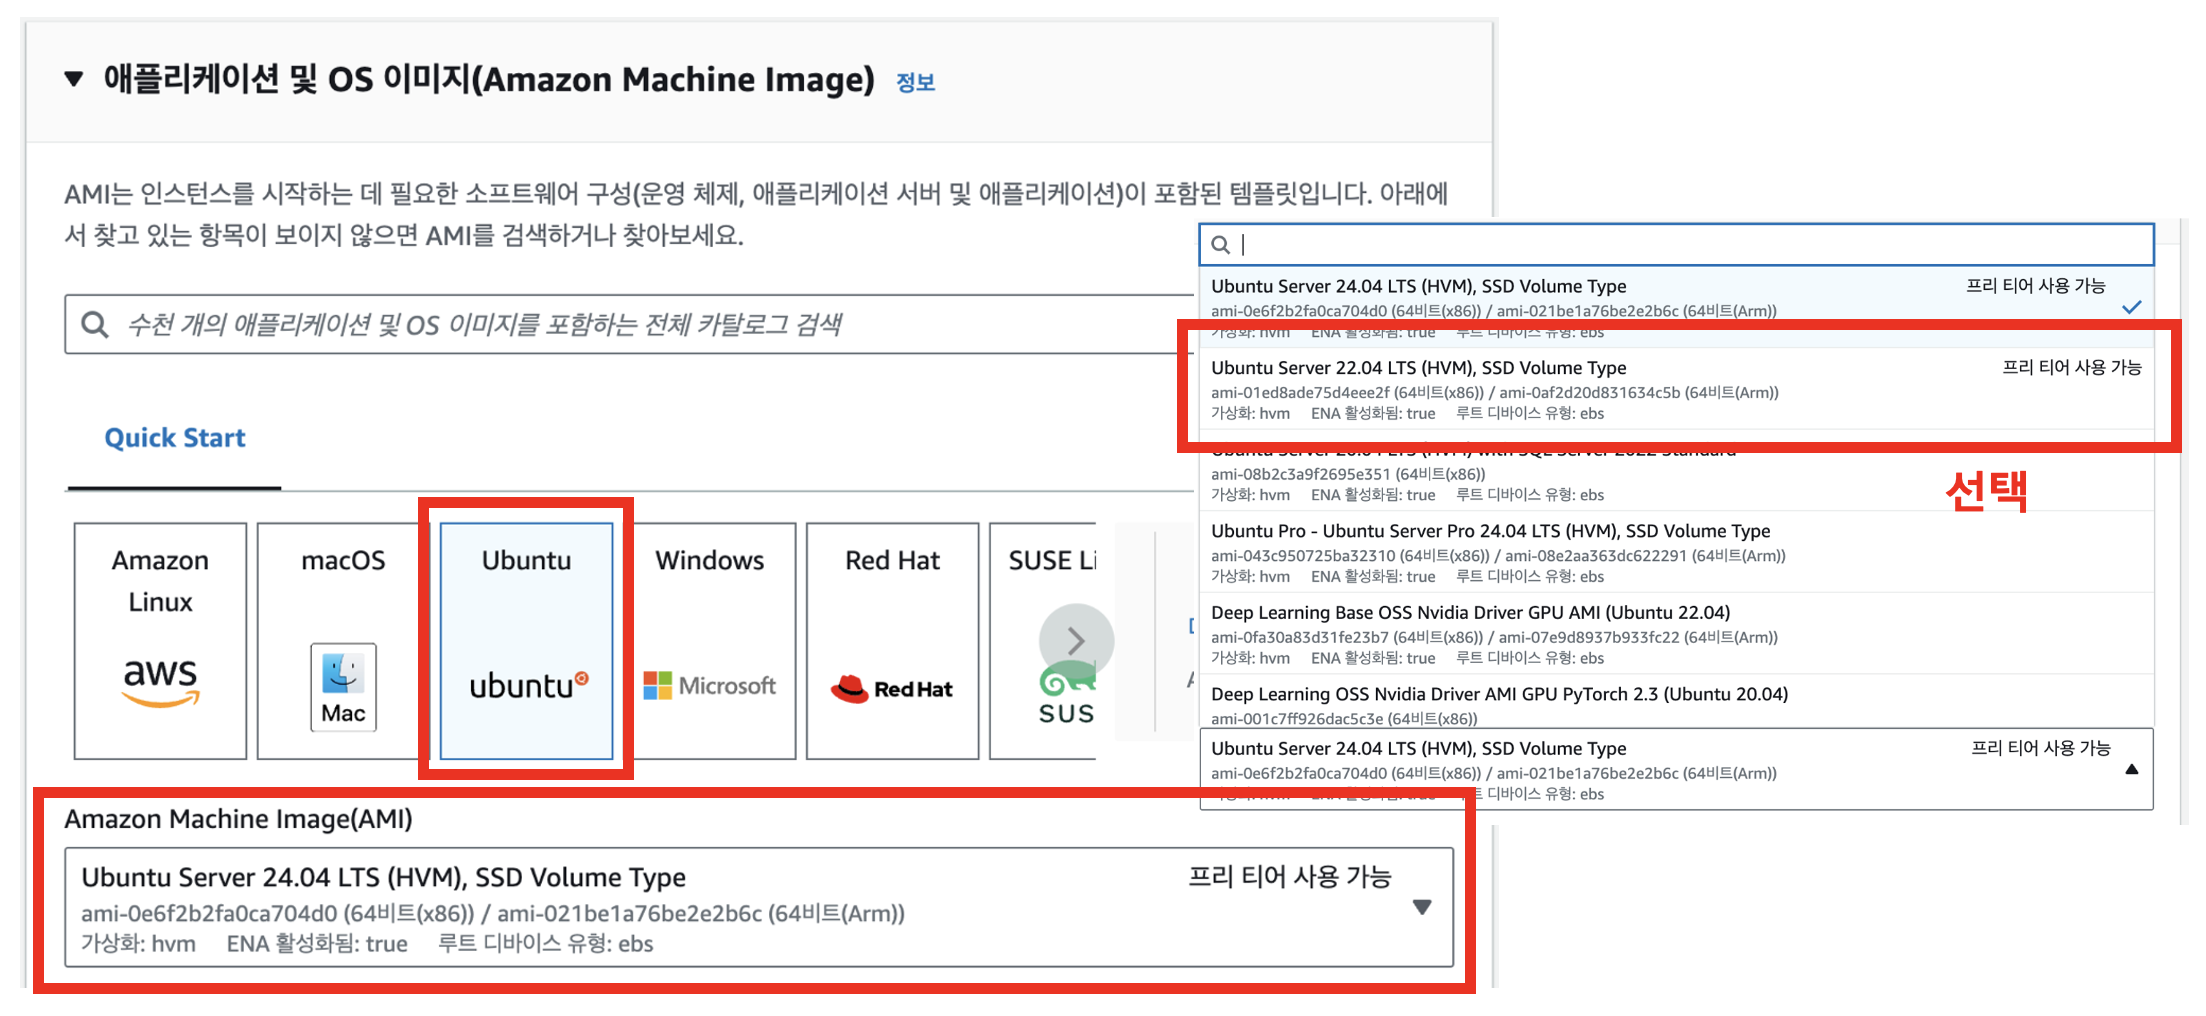
Task: Select the macOS AMI card
Action: (343, 641)
